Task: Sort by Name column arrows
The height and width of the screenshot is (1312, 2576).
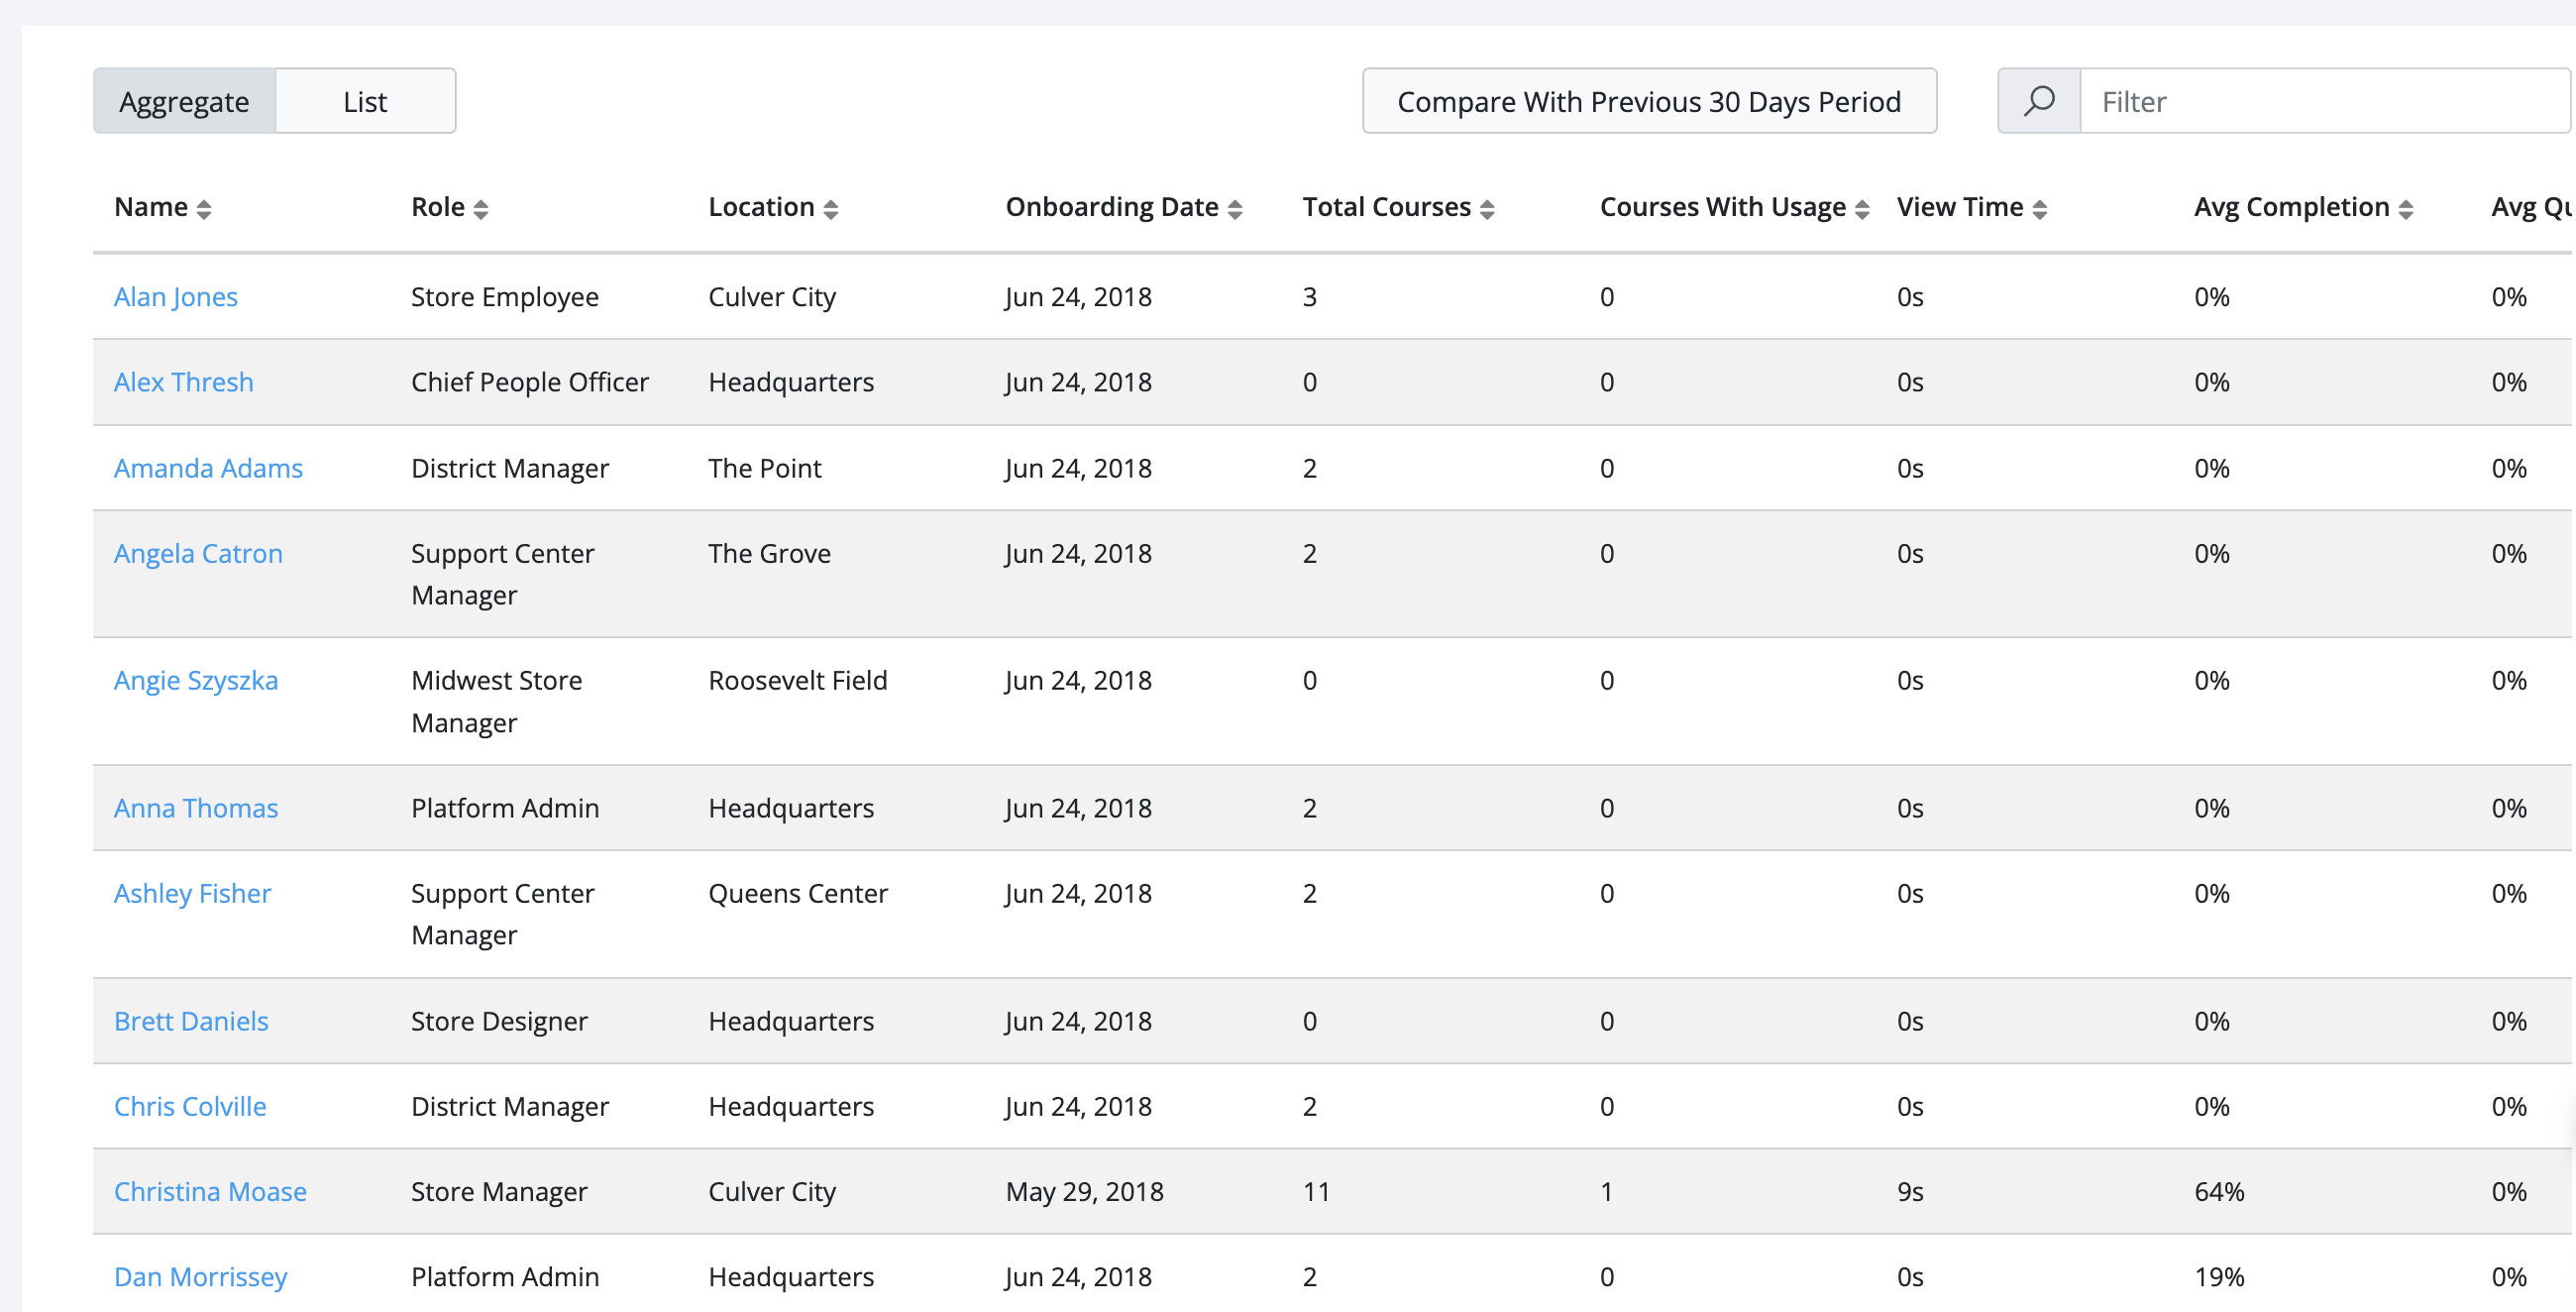Action: 204,208
